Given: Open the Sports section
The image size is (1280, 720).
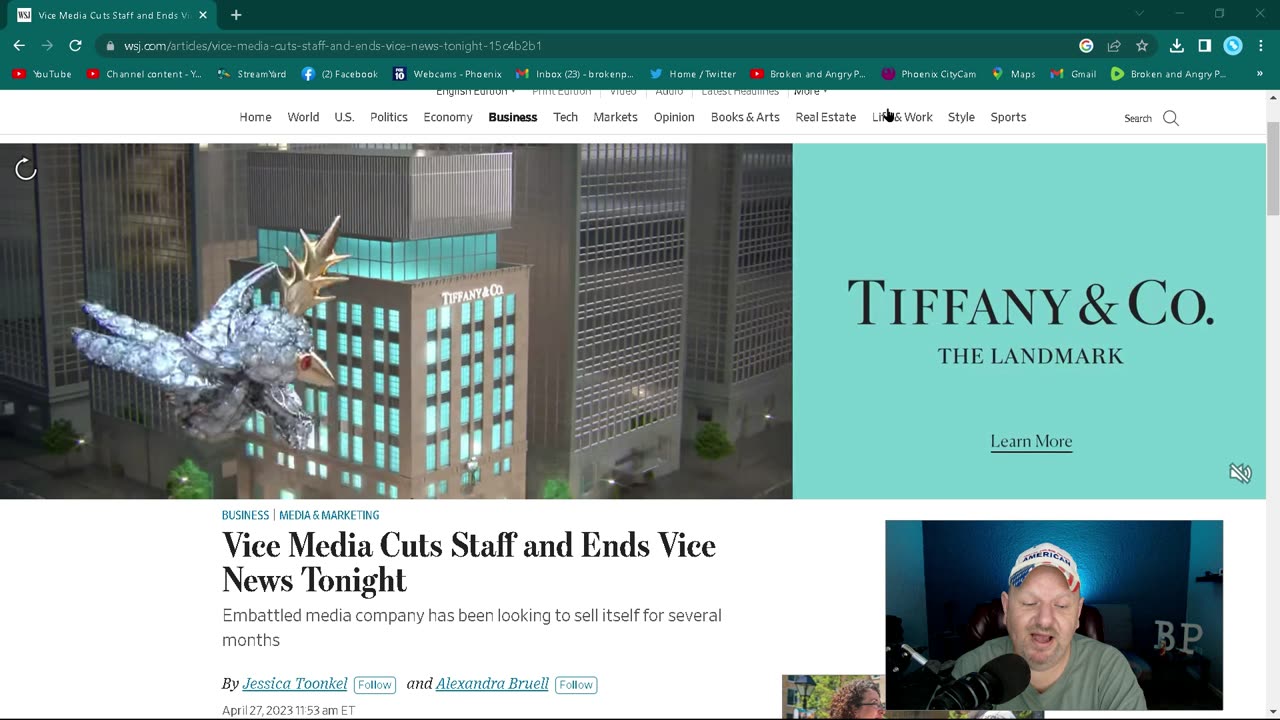Looking at the screenshot, I should tap(1008, 117).
